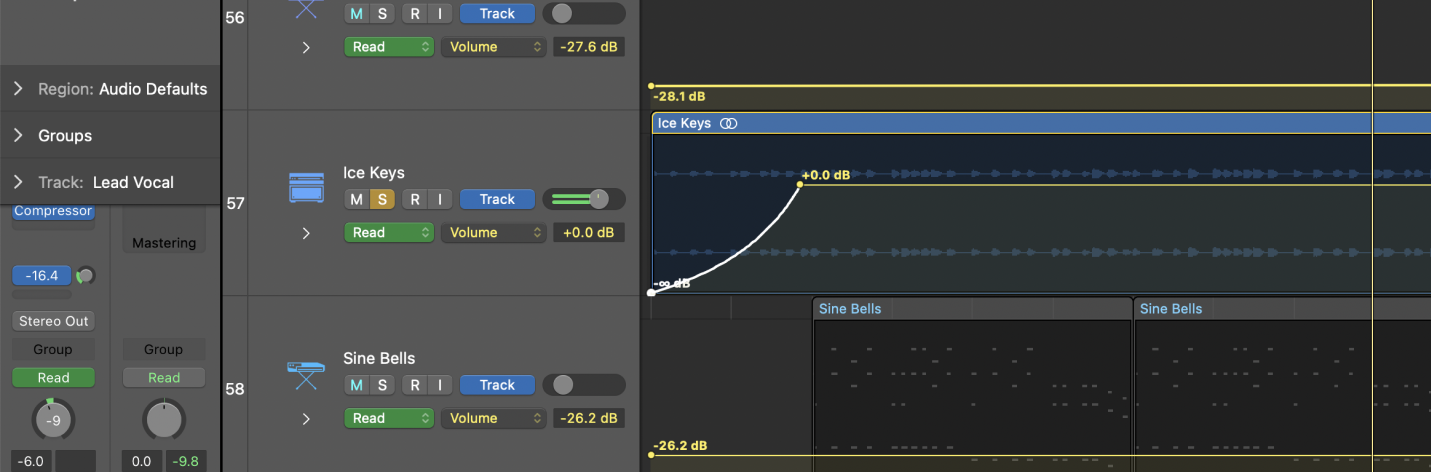Click the Mastering channel strip slot
Image resolution: width=1431 pixels, height=472 pixels.
tap(164, 243)
